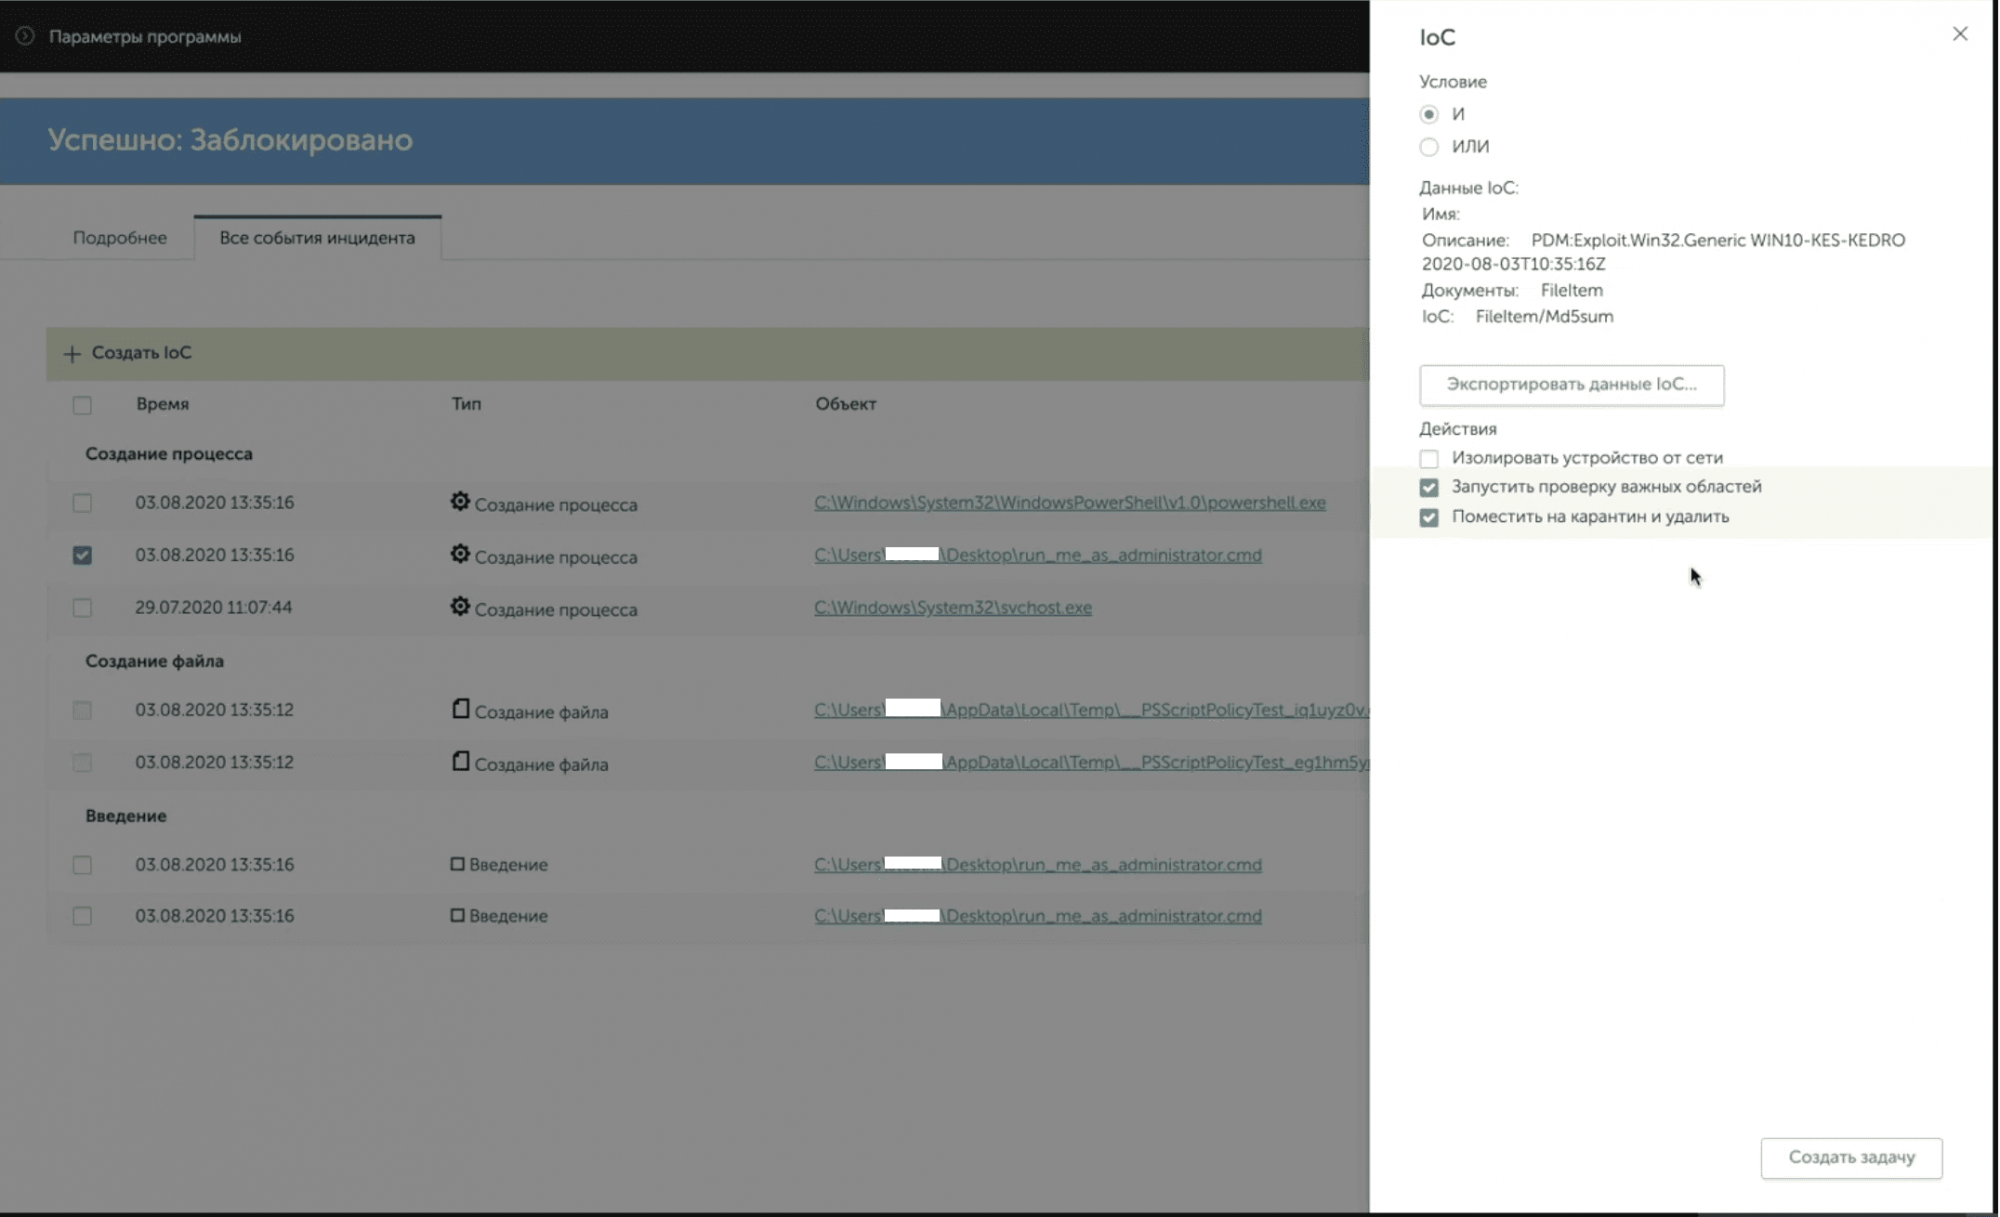Click the gear icon on the svchost.exe row

[x=460, y=607]
